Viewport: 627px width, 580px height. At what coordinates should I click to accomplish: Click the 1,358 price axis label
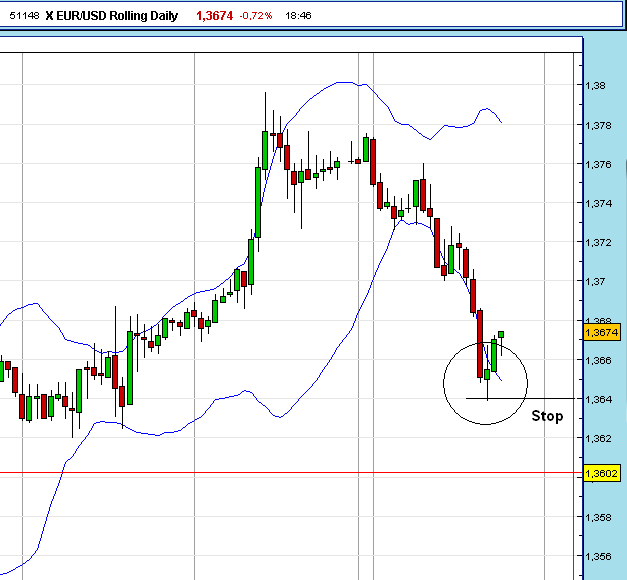598,517
